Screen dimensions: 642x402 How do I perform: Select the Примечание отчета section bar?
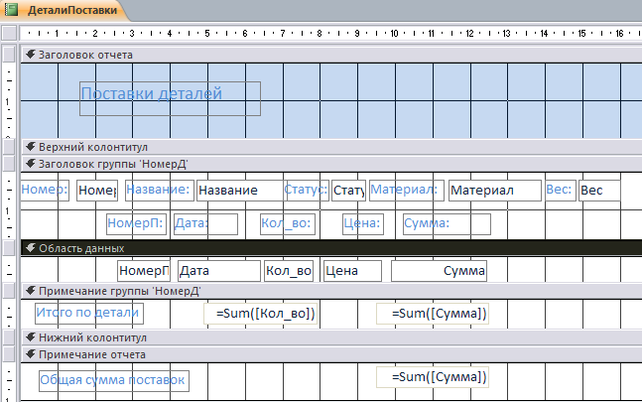point(331,355)
